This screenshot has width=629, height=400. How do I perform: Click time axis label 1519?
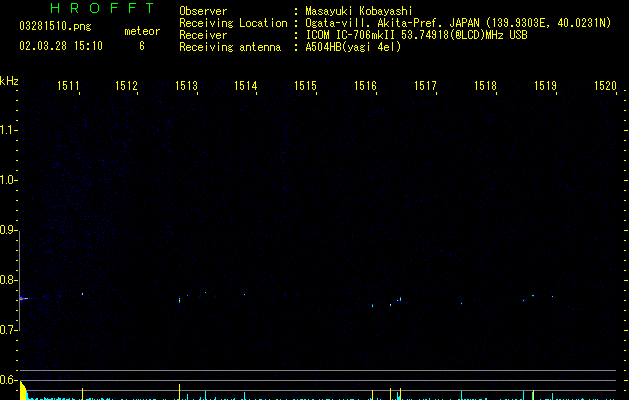click(x=545, y=85)
